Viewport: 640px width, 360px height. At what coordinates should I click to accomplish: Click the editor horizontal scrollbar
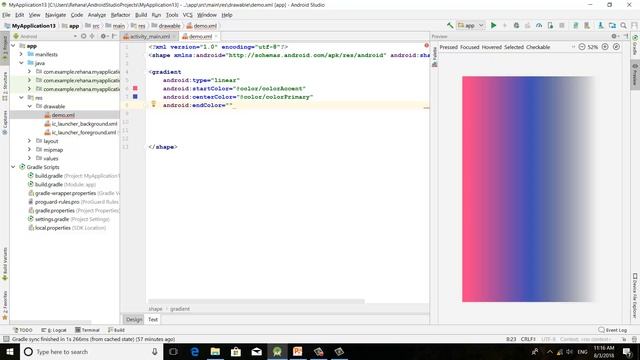point(256,302)
